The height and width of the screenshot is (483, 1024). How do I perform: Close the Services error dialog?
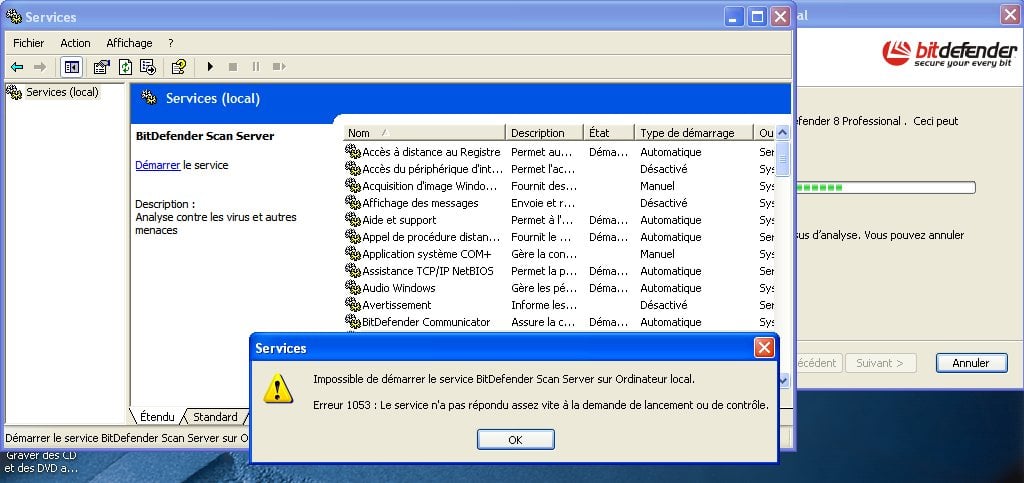click(x=763, y=348)
